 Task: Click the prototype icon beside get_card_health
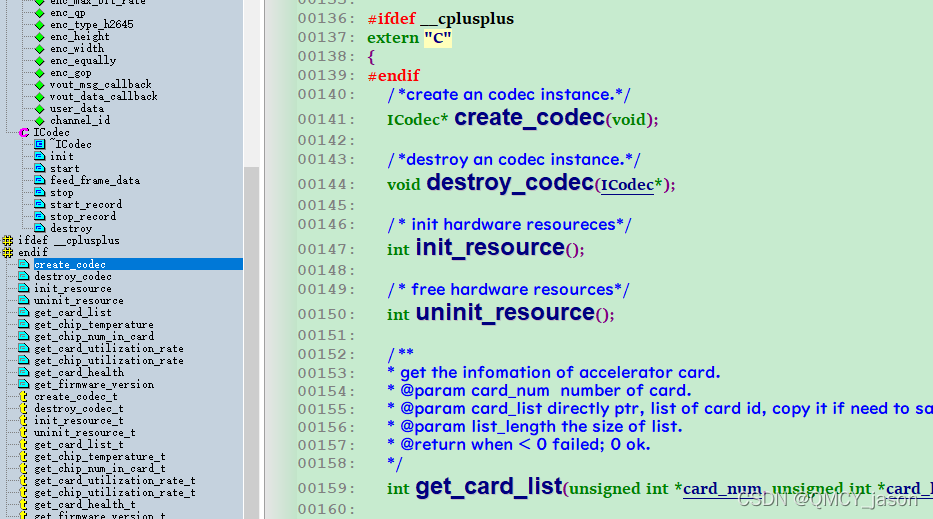[x=24, y=373]
